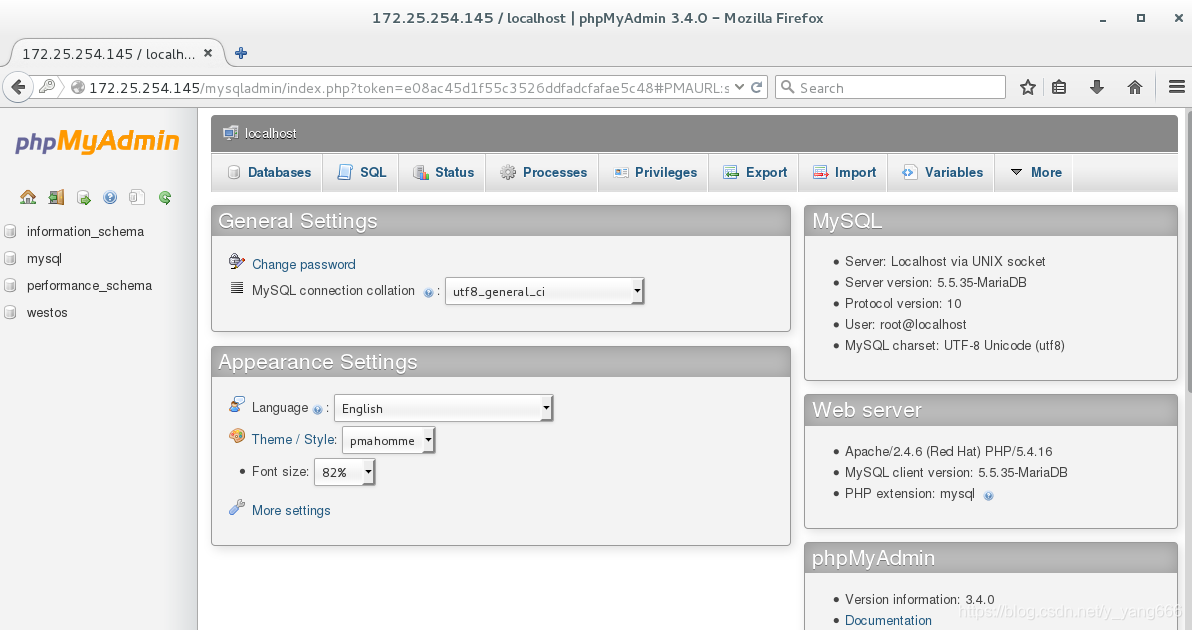This screenshot has width=1192, height=630.
Task: Select the westos database
Action: (x=47, y=312)
